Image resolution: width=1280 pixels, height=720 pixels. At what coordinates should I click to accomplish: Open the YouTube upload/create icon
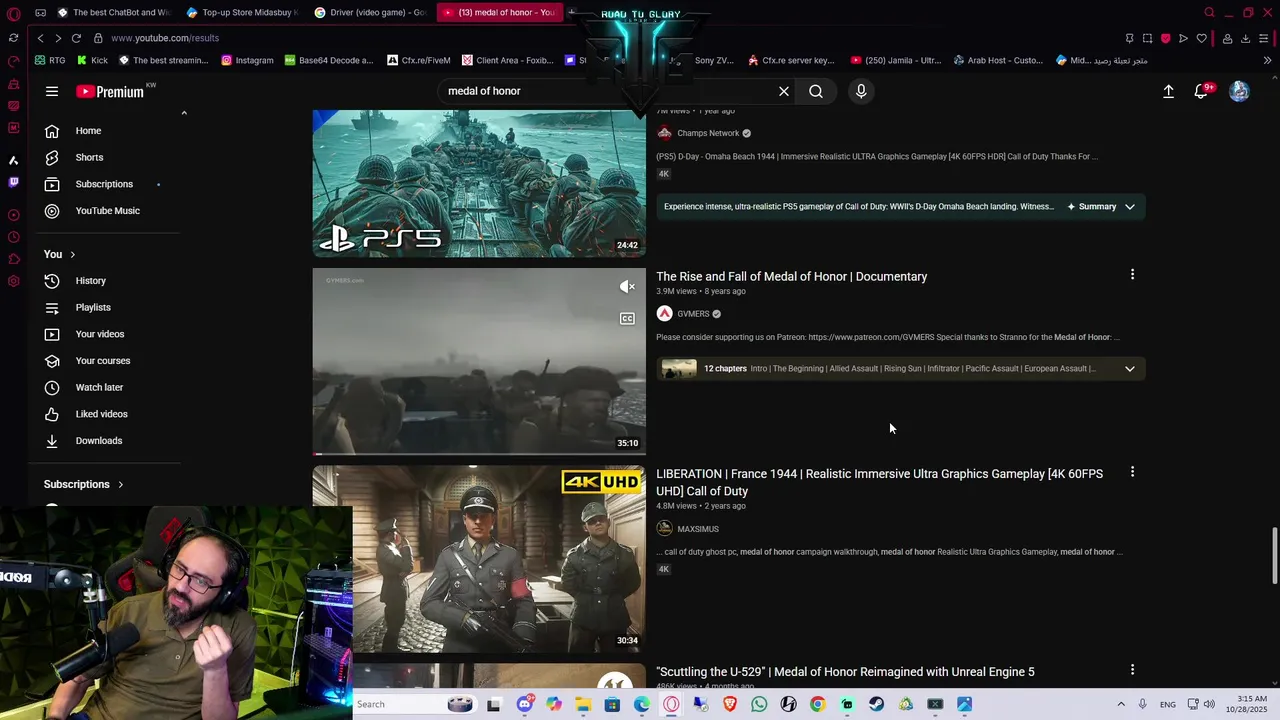[1168, 91]
